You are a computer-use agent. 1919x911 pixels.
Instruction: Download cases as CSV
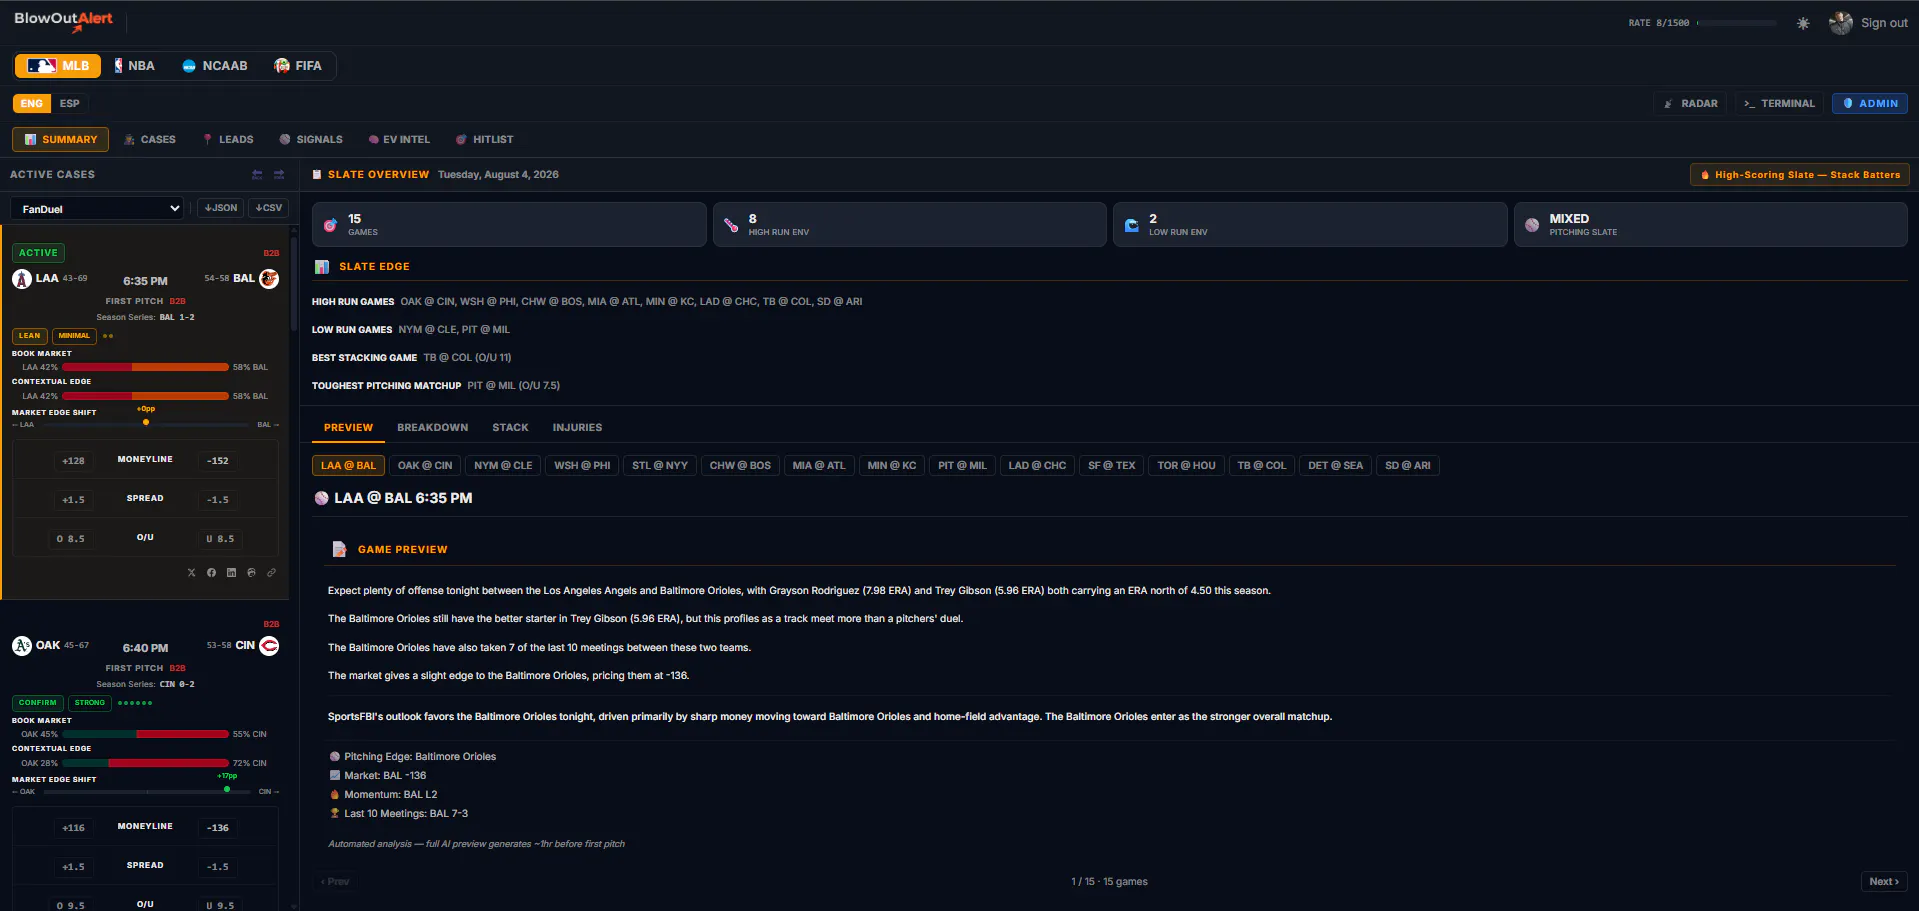pyautogui.click(x=268, y=208)
